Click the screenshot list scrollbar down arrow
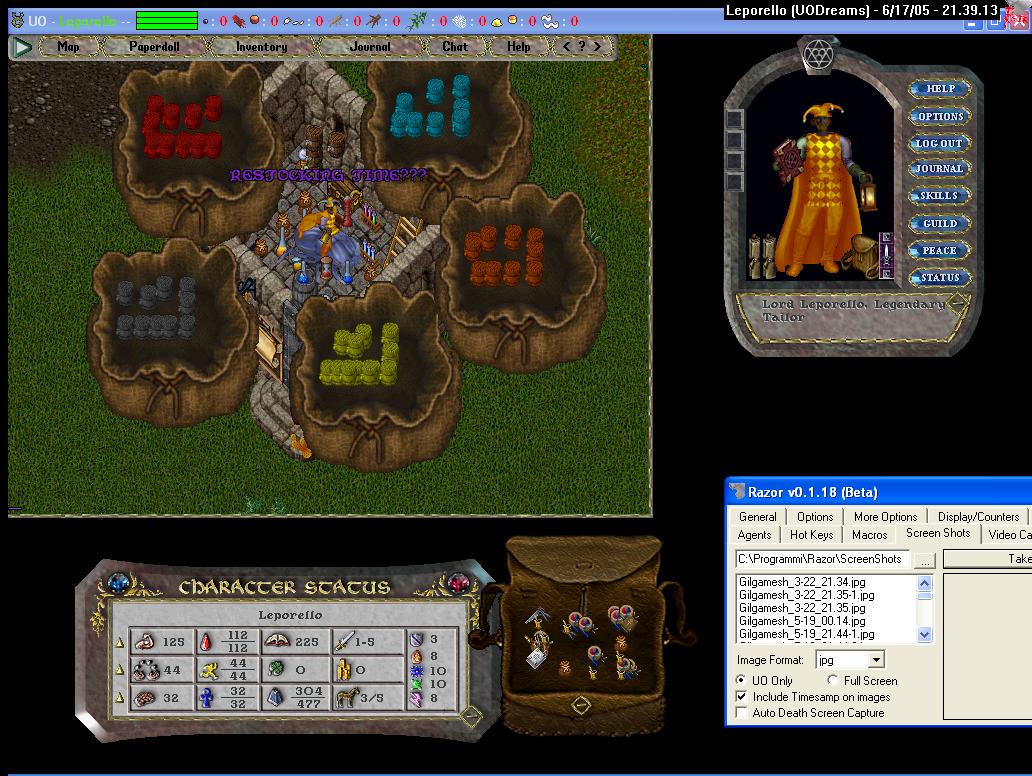The image size is (1032, 776). pyautogui.click(x=925, y=634)
